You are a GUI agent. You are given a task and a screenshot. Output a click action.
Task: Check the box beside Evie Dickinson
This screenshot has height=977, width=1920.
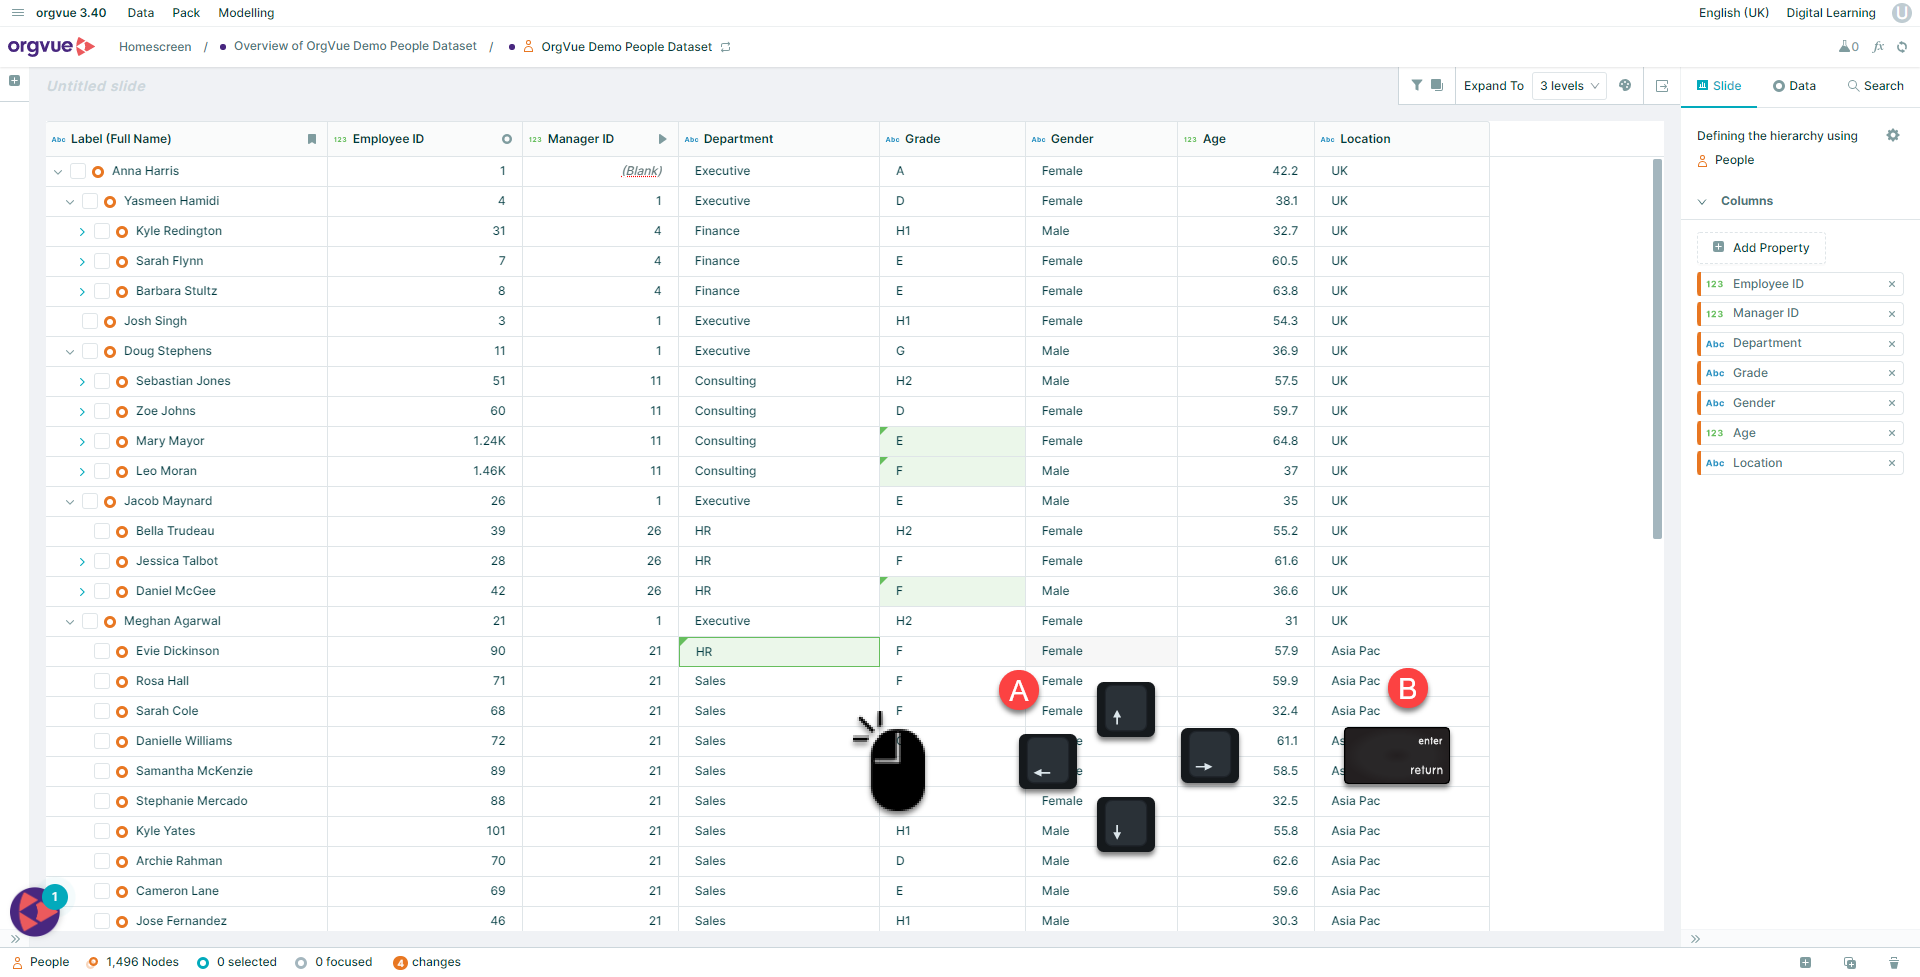(102, 651)
